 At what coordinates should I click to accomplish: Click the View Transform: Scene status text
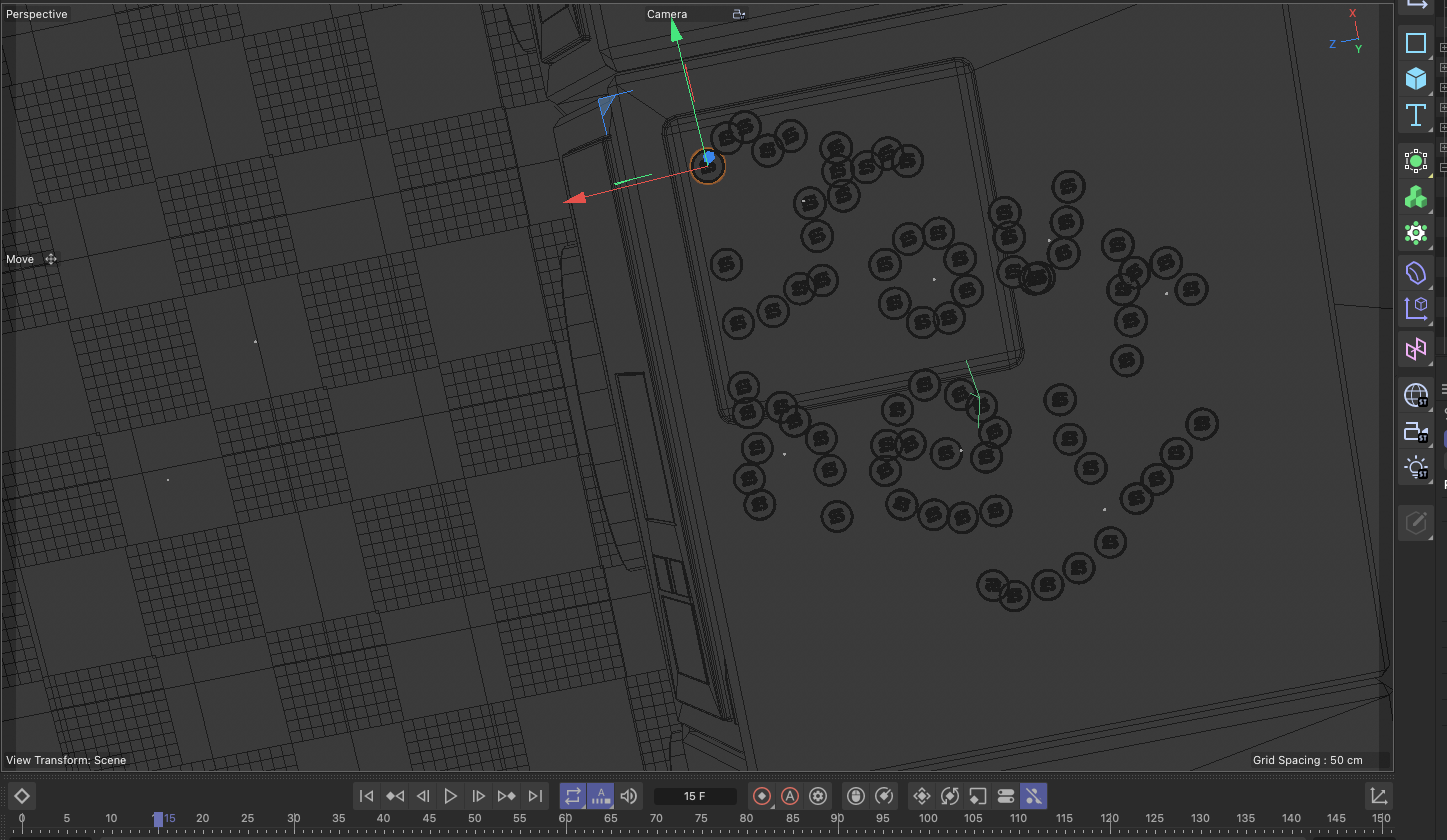pyautogui.click(x=66, y=760)
